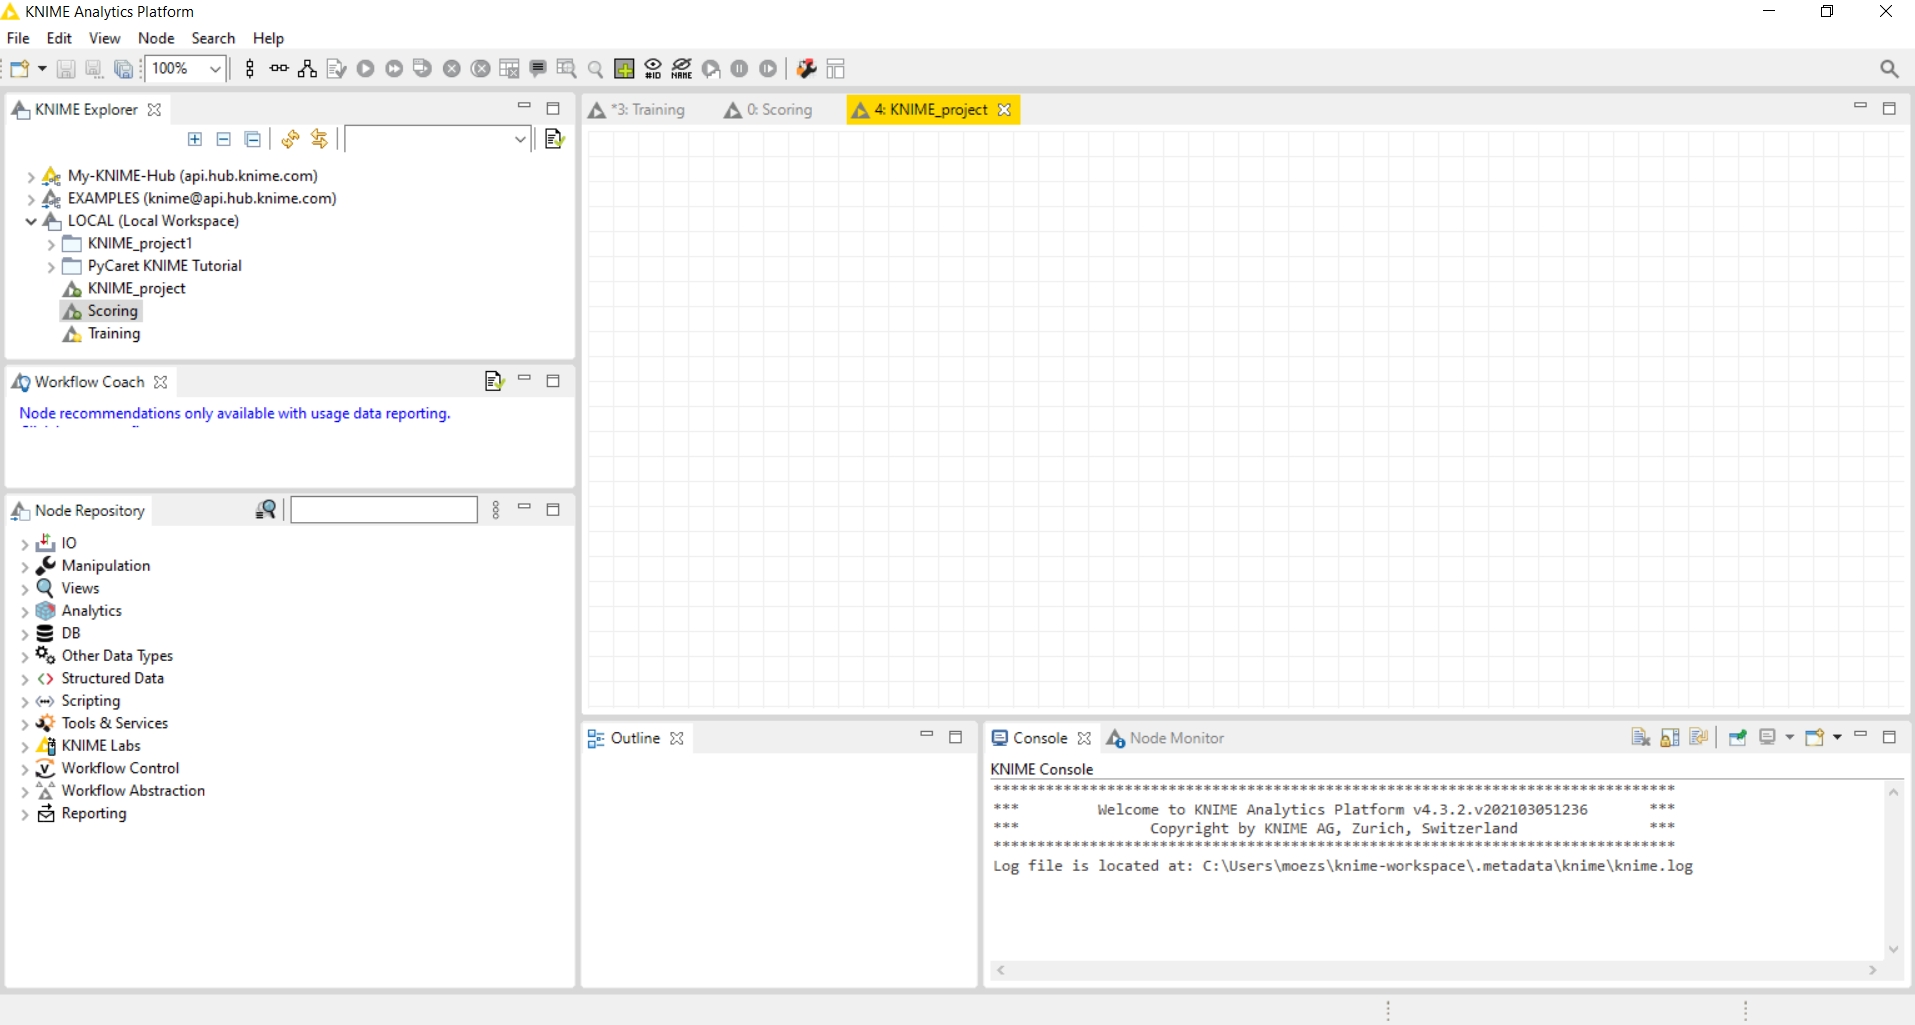1915x1025 pixels.
Task: Toggle hide node IDs eye icon
Action: coord(653,69)
